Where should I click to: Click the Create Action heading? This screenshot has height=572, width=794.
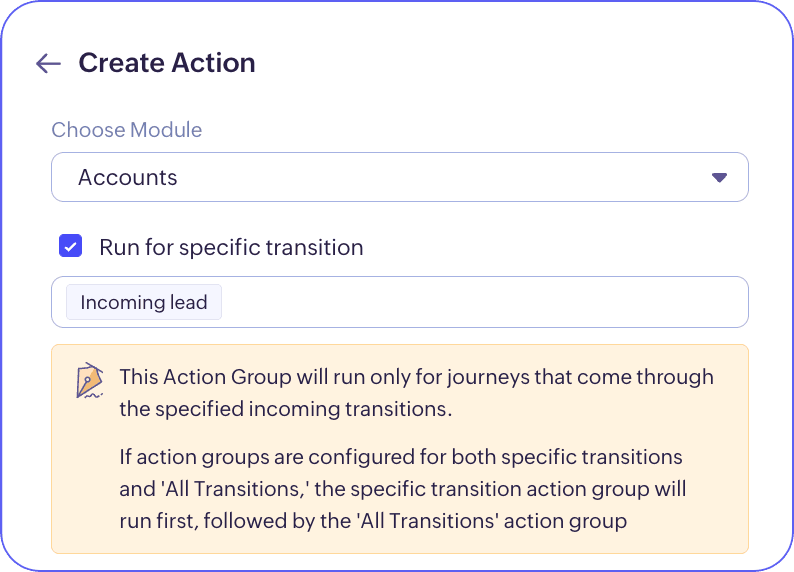pyautogui.click(x=167, y=63)
